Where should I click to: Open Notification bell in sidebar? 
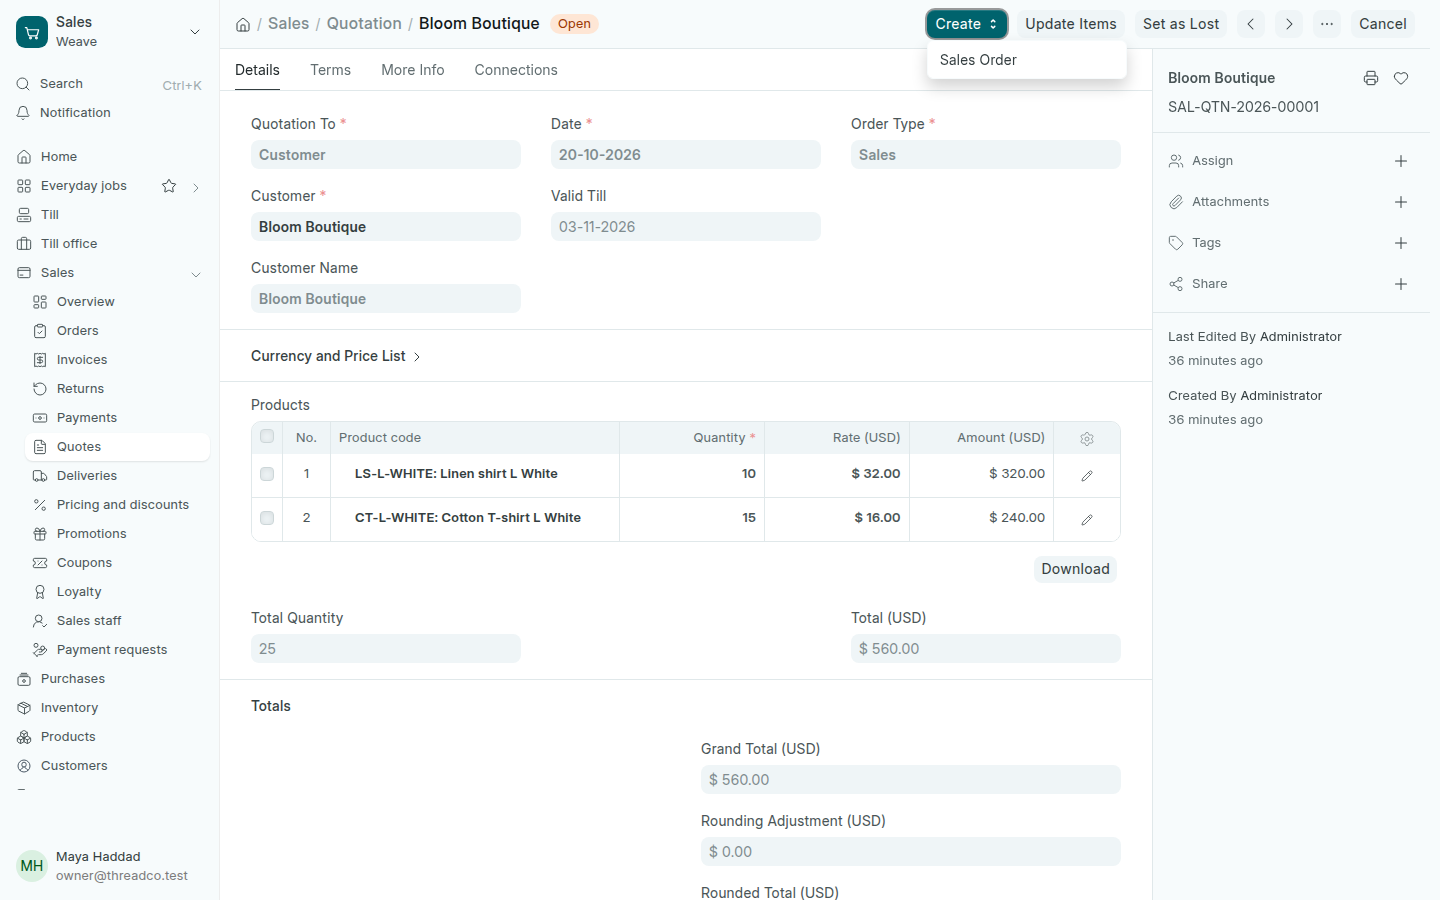pyautogui.click(x=75, y=113)
